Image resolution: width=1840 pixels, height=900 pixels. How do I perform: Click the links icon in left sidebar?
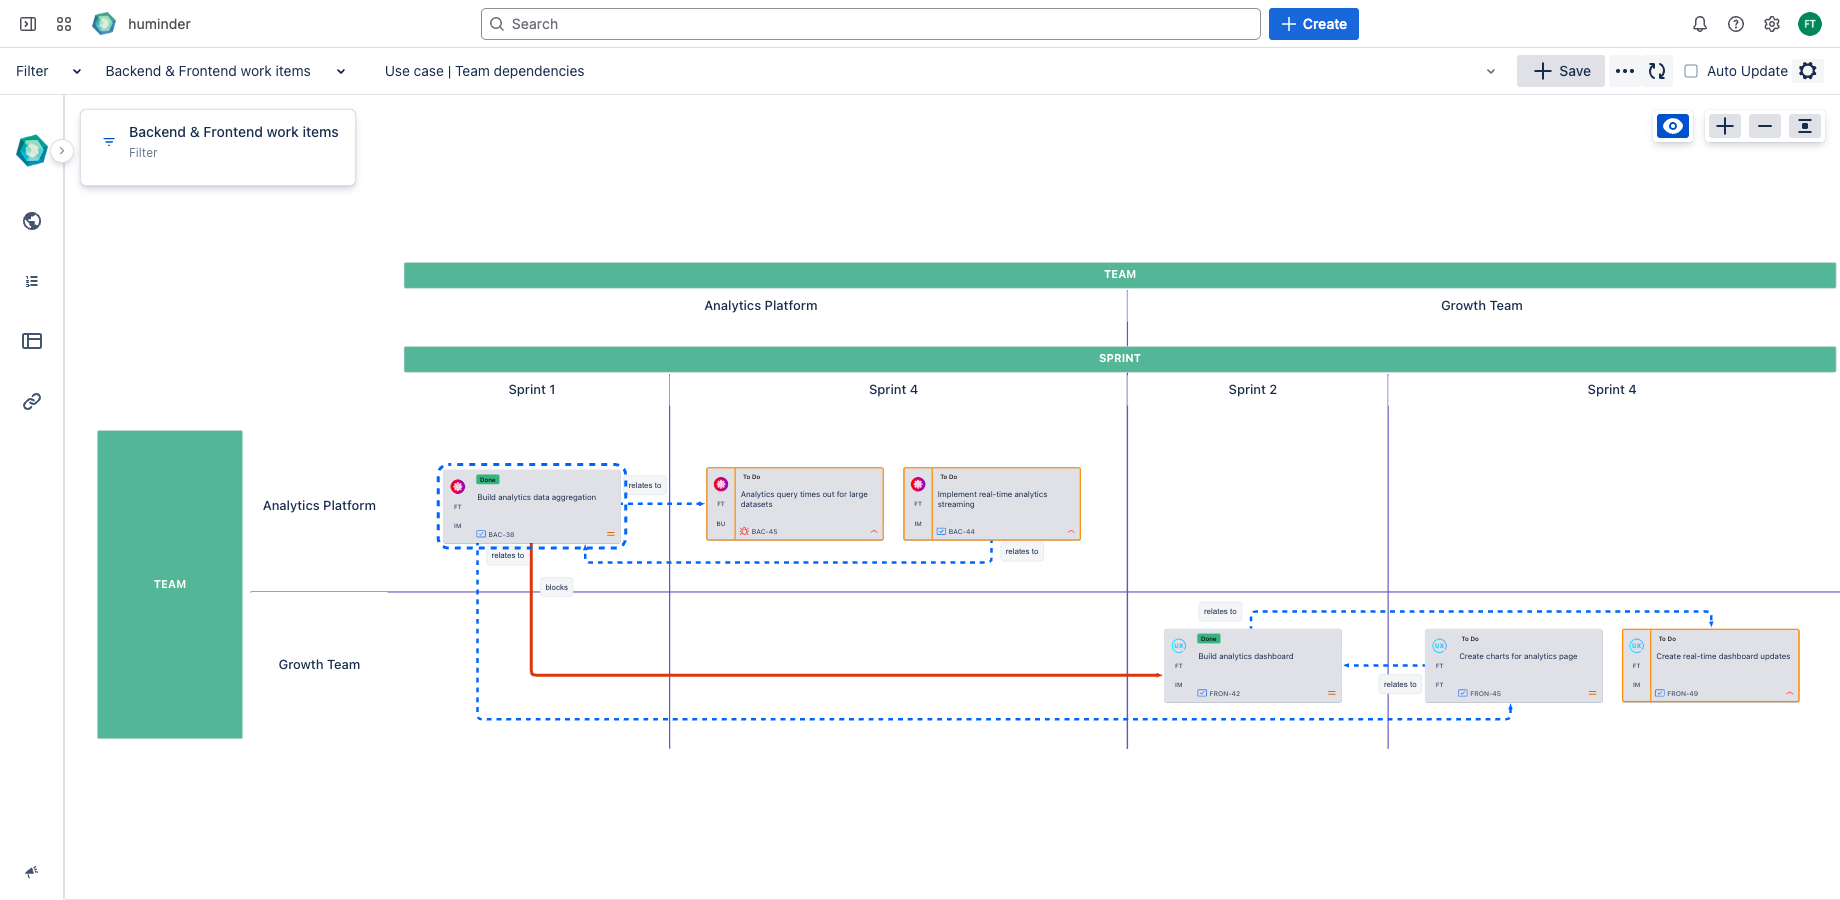[x=31, y=401]
